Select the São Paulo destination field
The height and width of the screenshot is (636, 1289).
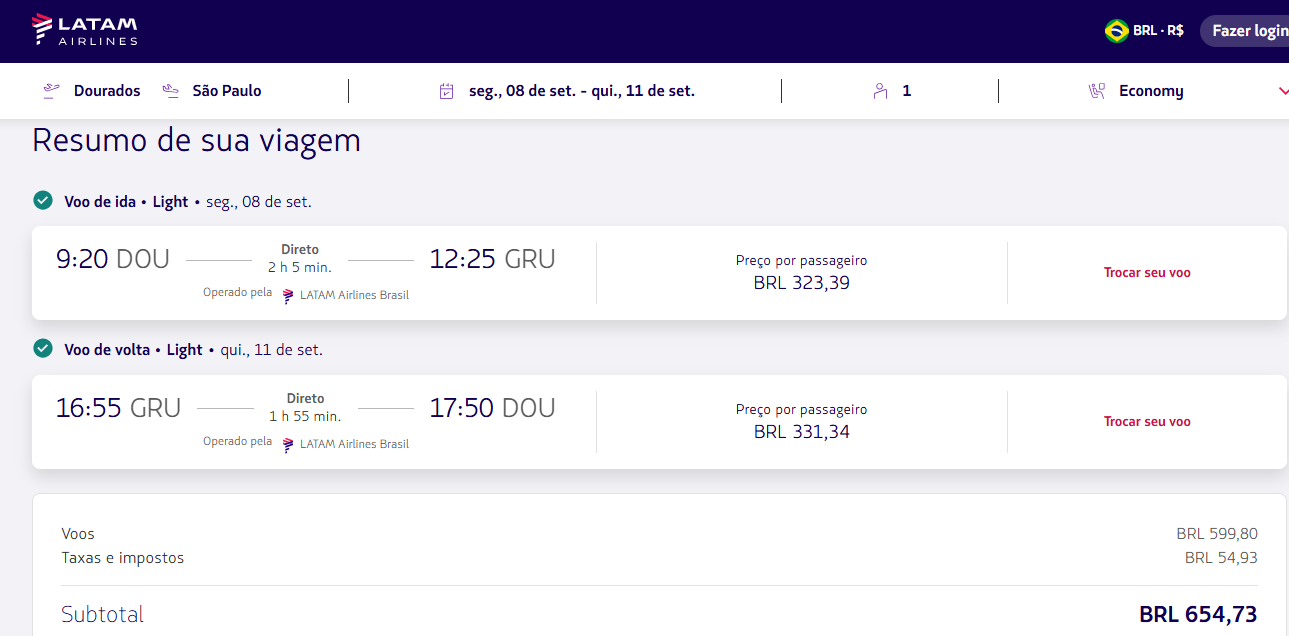pos(227,91)
